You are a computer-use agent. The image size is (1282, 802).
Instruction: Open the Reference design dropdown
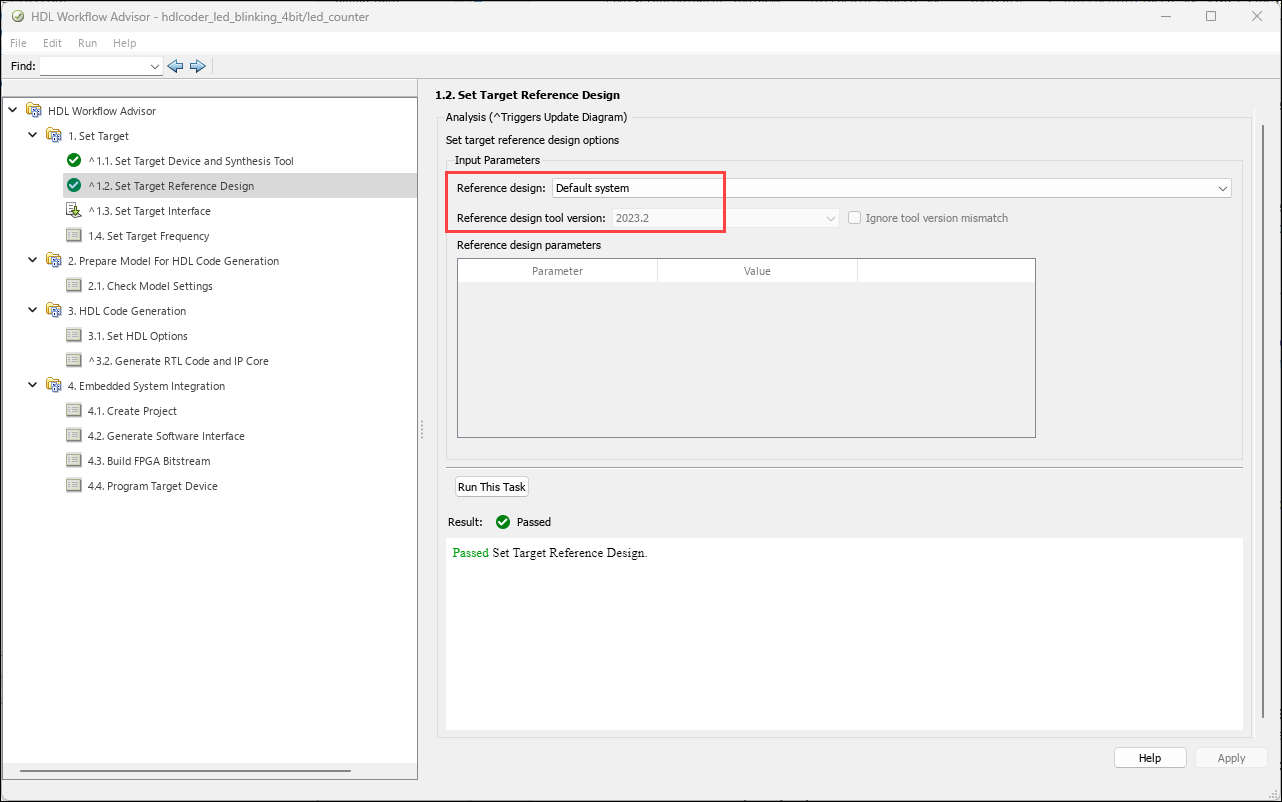[1223, 188]
